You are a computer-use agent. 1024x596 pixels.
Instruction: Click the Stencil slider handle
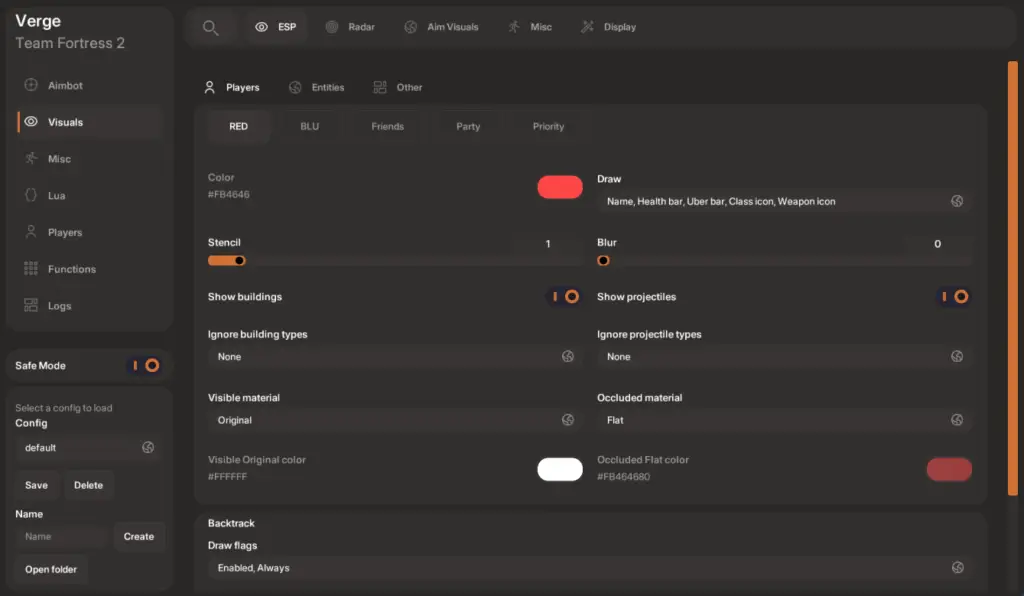[240, 260]
